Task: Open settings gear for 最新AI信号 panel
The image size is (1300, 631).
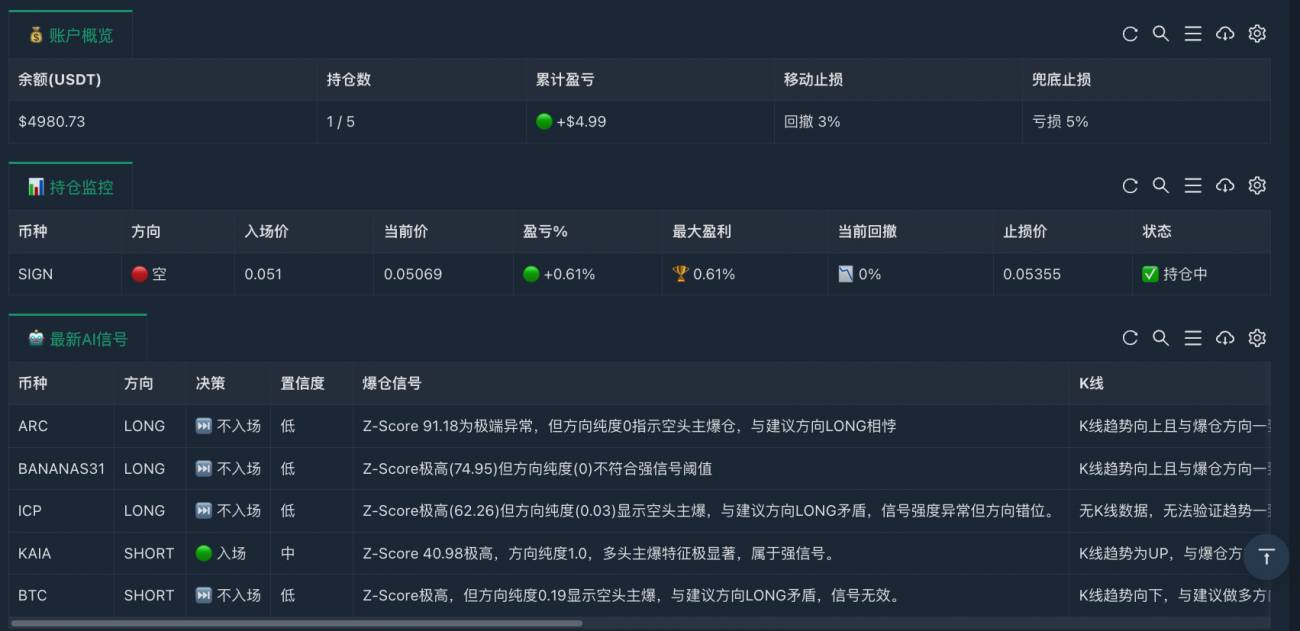Action: click(x=1257, y=338)
